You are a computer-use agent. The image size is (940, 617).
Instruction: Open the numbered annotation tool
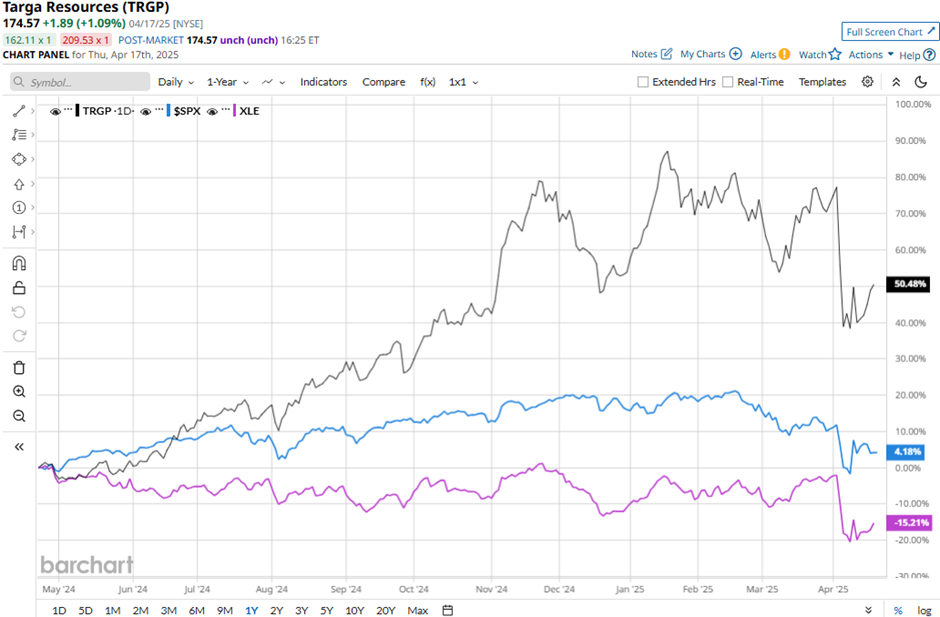point(19,207)
